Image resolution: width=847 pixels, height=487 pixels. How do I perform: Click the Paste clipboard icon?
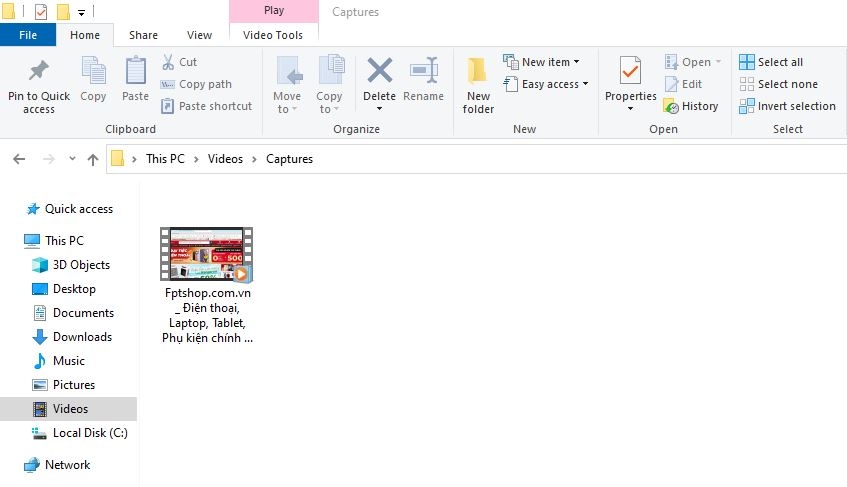(x=135, y=71)
